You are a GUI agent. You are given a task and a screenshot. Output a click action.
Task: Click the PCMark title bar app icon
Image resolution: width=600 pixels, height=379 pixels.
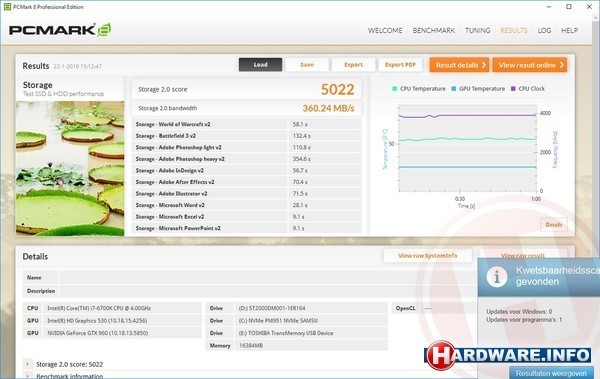[7, 7]
